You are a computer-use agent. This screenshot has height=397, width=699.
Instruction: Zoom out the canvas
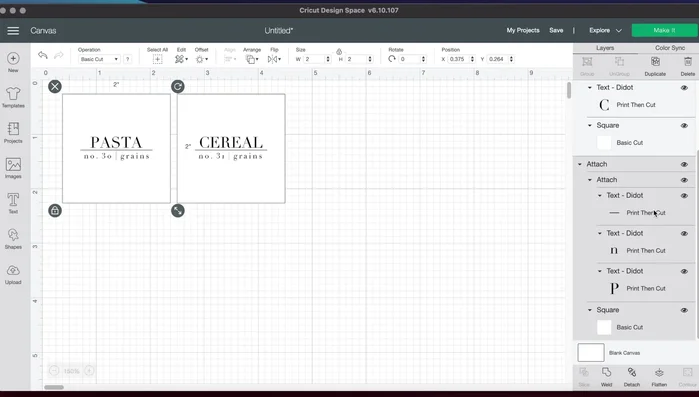point(54,371)
